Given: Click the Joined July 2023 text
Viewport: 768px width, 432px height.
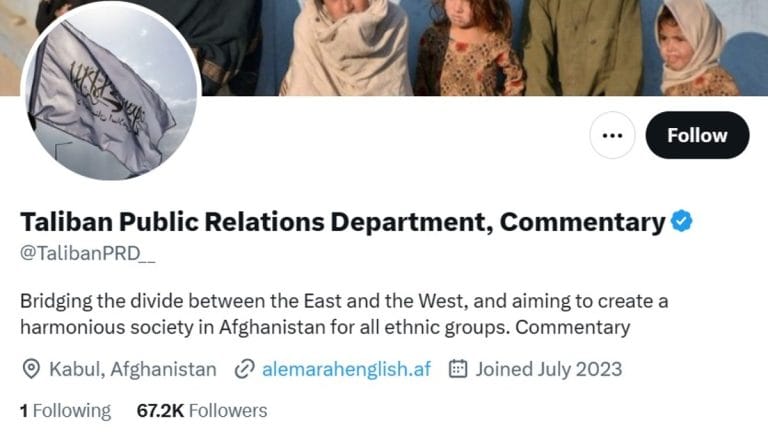Looking at the screenshot, I should click(x=549, y=369).
